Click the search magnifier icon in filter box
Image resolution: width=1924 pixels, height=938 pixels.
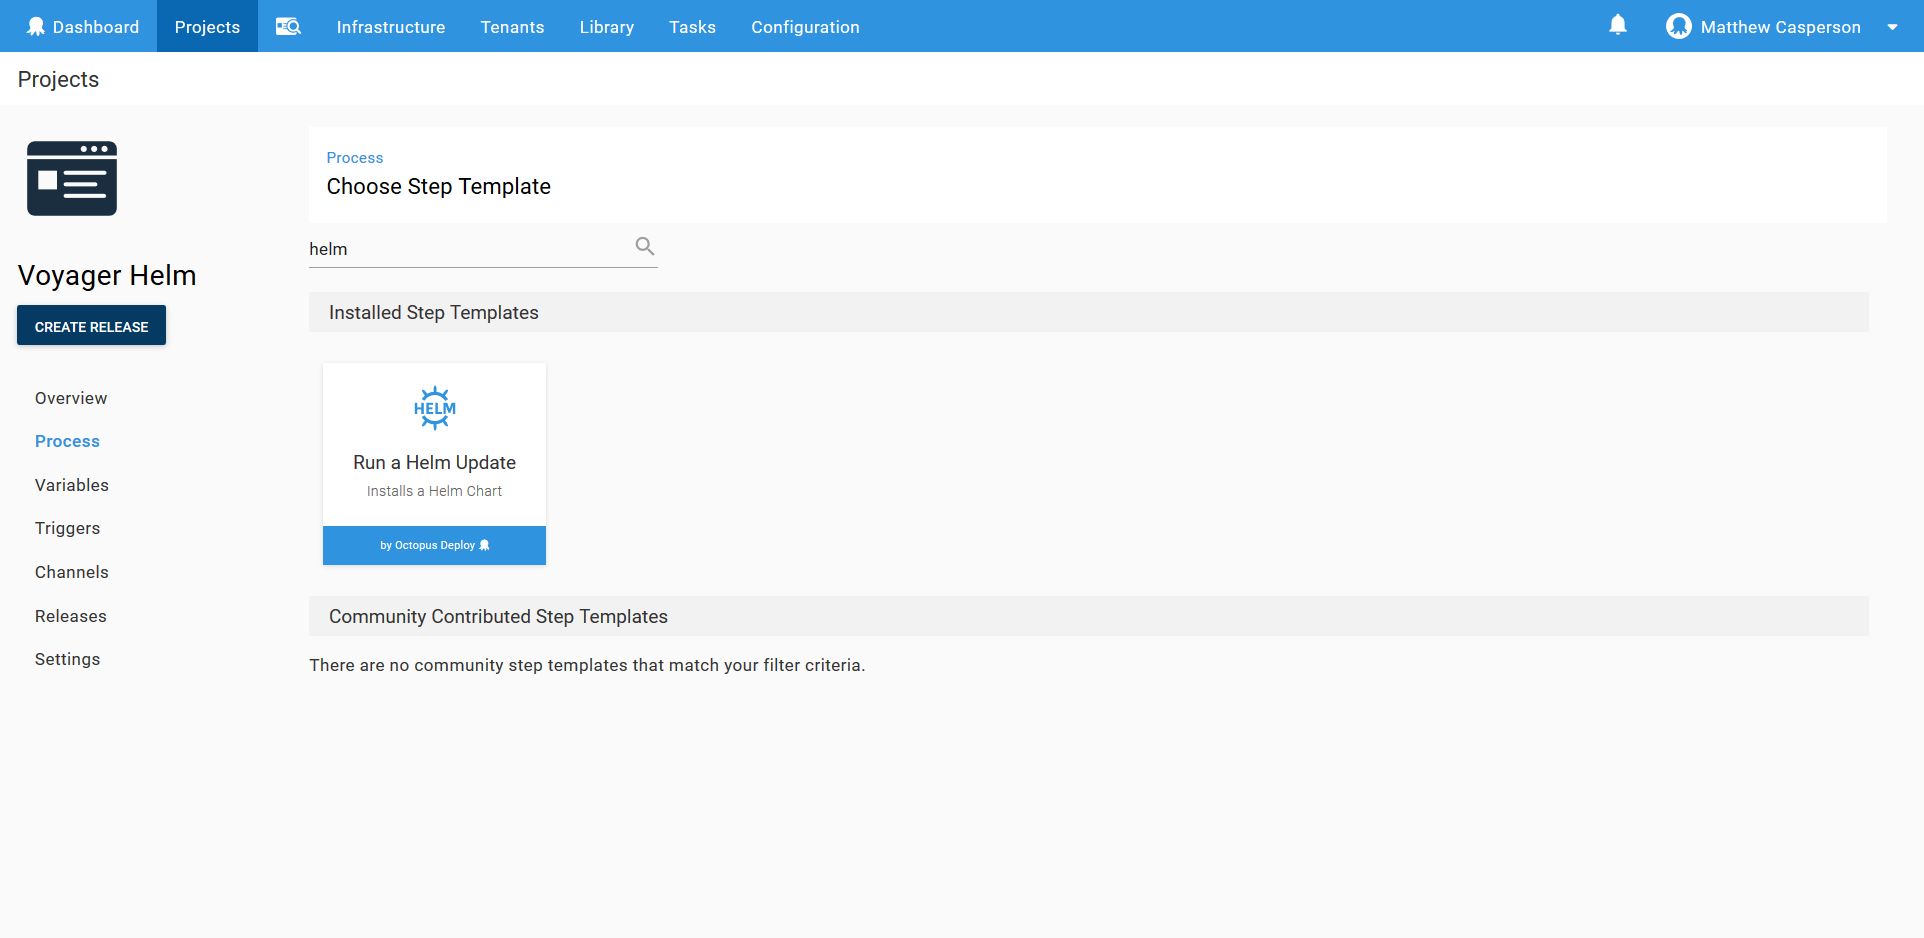pyautogui.click(x=645, y=246)
